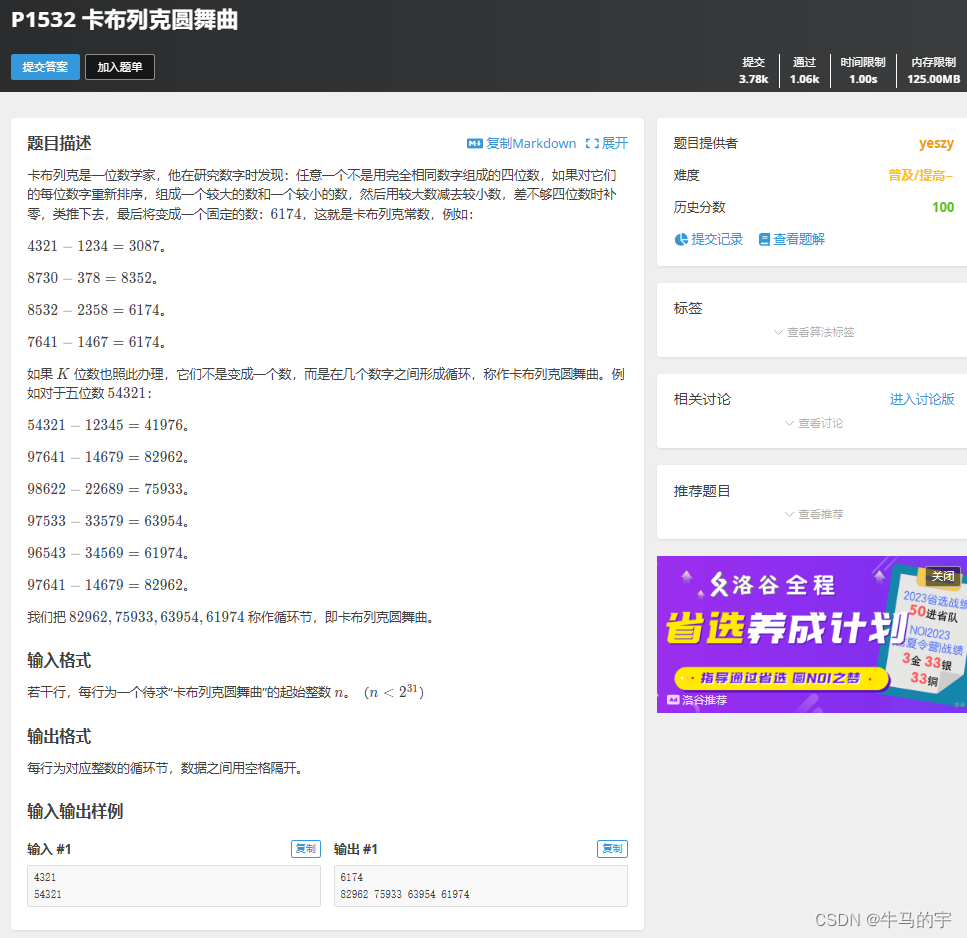967x938 pixels.
Task: Open the provider profile yeszy
Action: tap(936, 144)
